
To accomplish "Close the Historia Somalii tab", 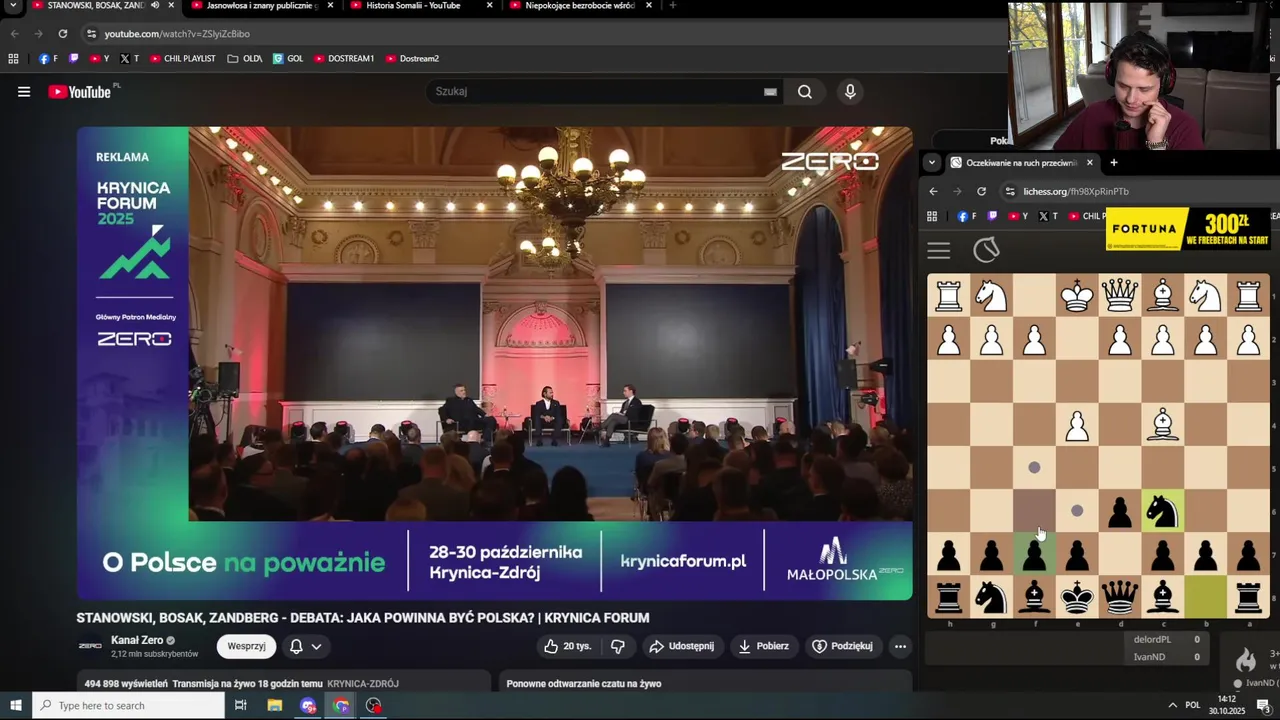I will pyautogui.click(x=489, y=6).
